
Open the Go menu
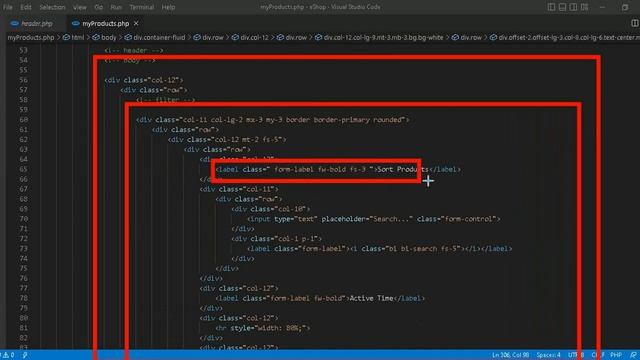(x=98, y=7)
